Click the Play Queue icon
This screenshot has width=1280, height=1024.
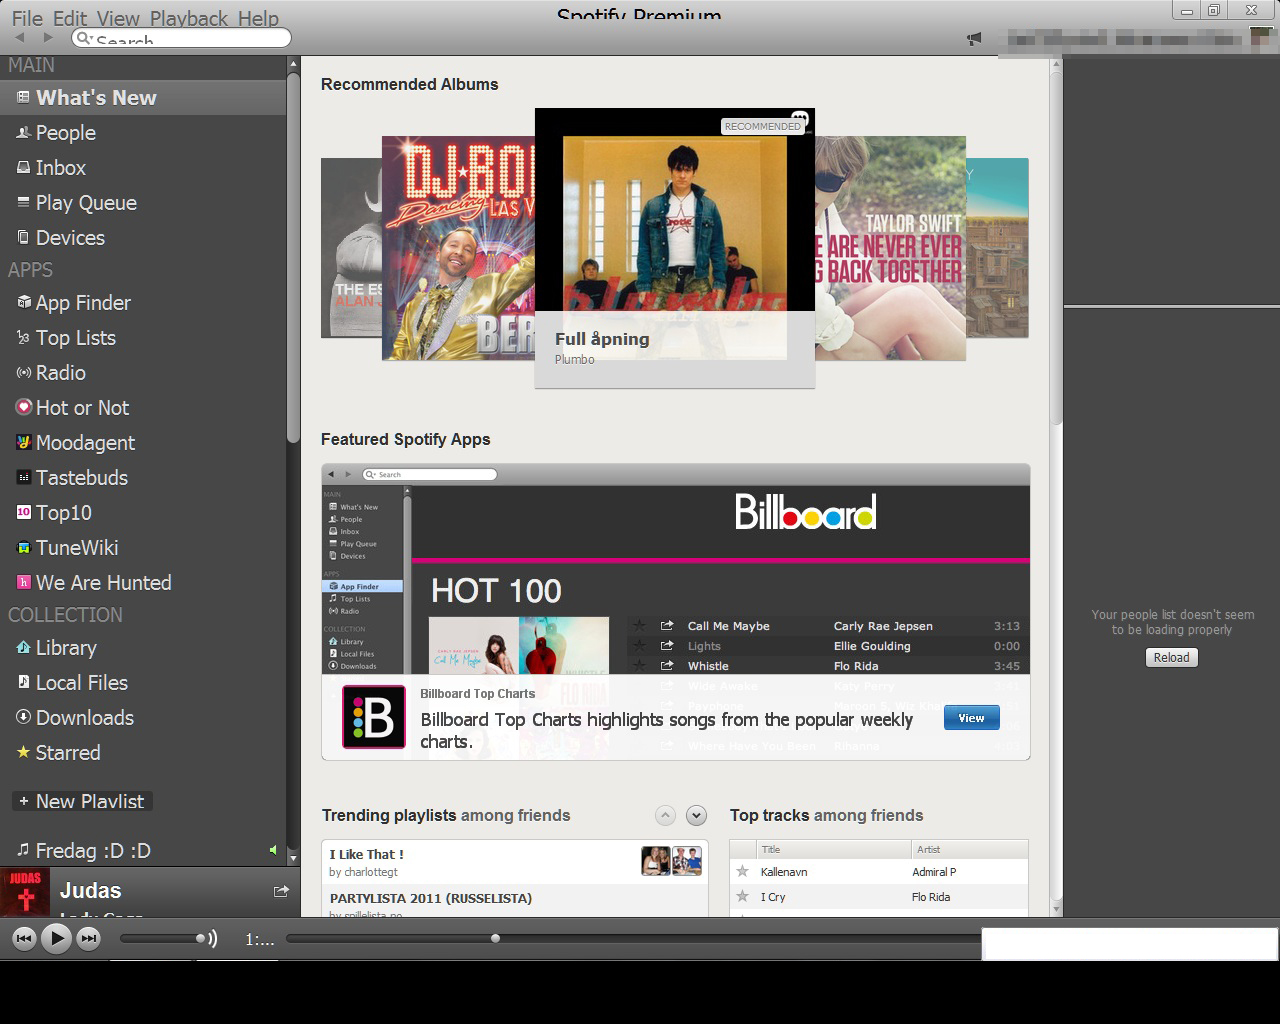click(23, 202)
